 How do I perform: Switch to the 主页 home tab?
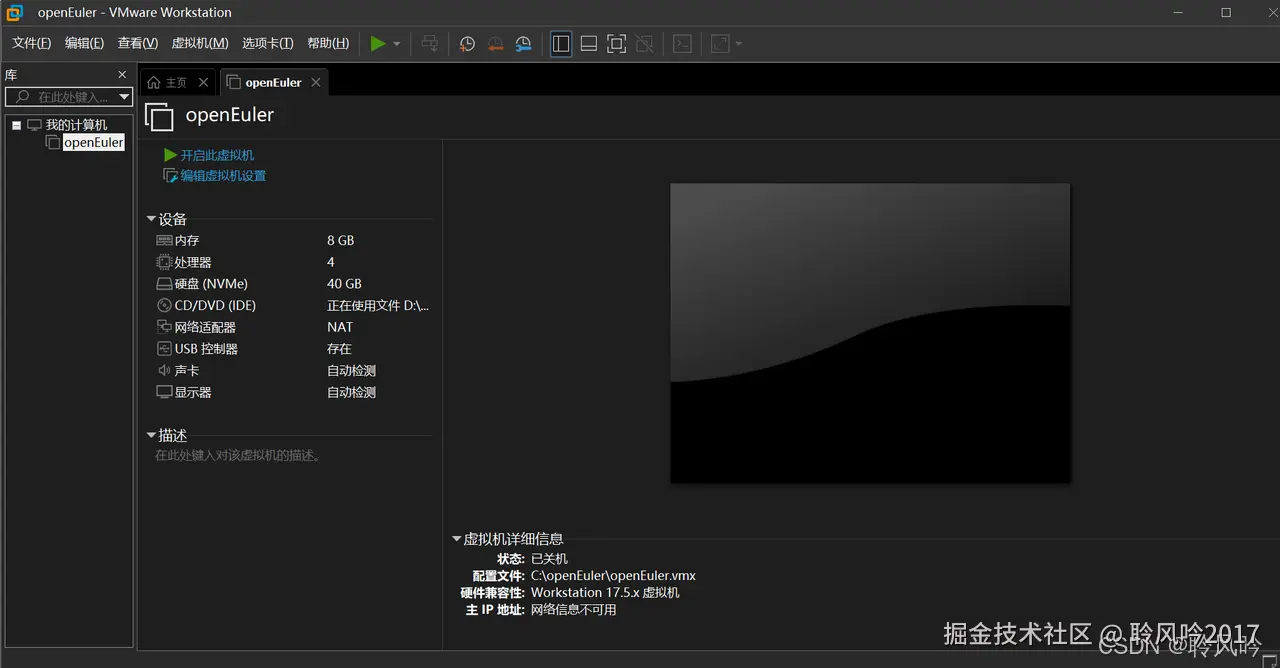tap(176, 82)
